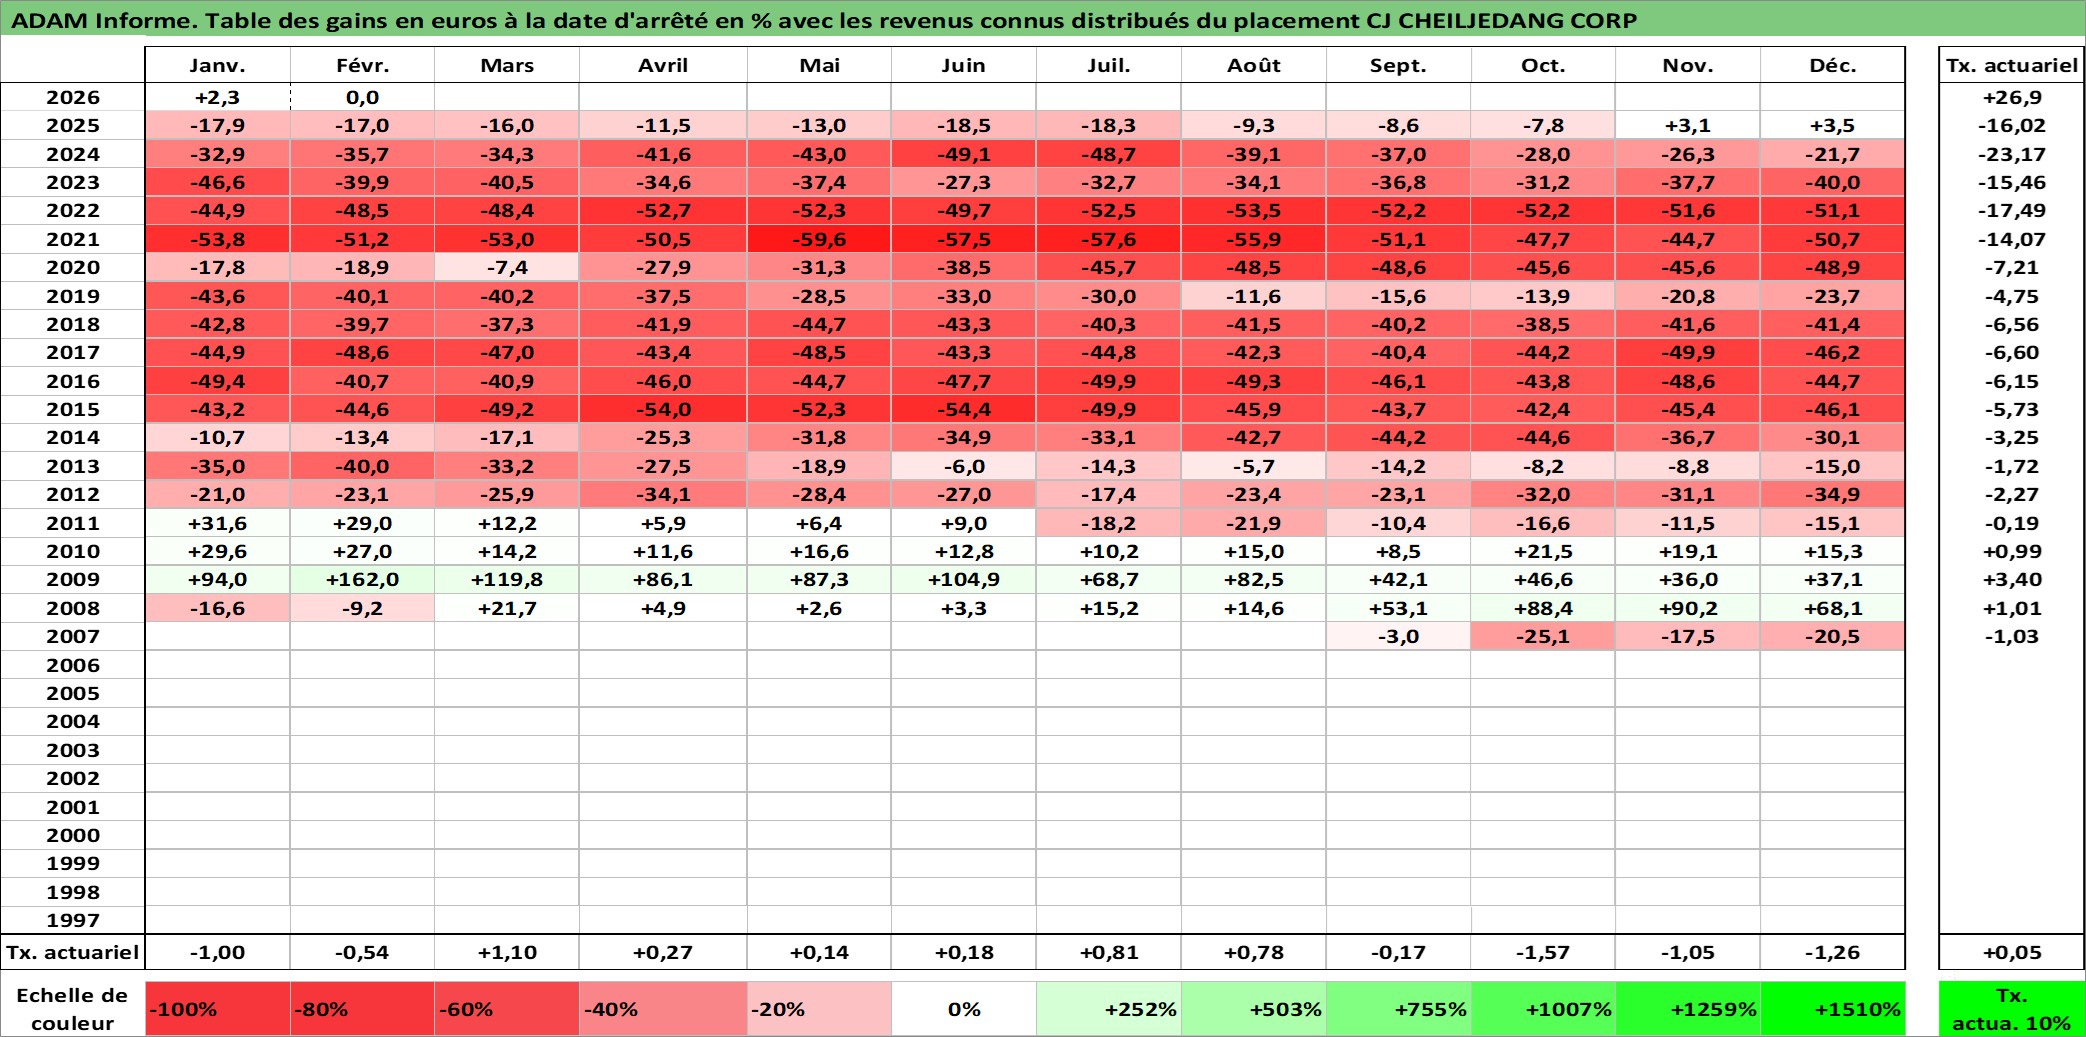Viewport: 2086px width, 1037px height.
Task: Select the '-1,57' October actuarial rate
Action: pyautogui.click(x=1543, y=952)
